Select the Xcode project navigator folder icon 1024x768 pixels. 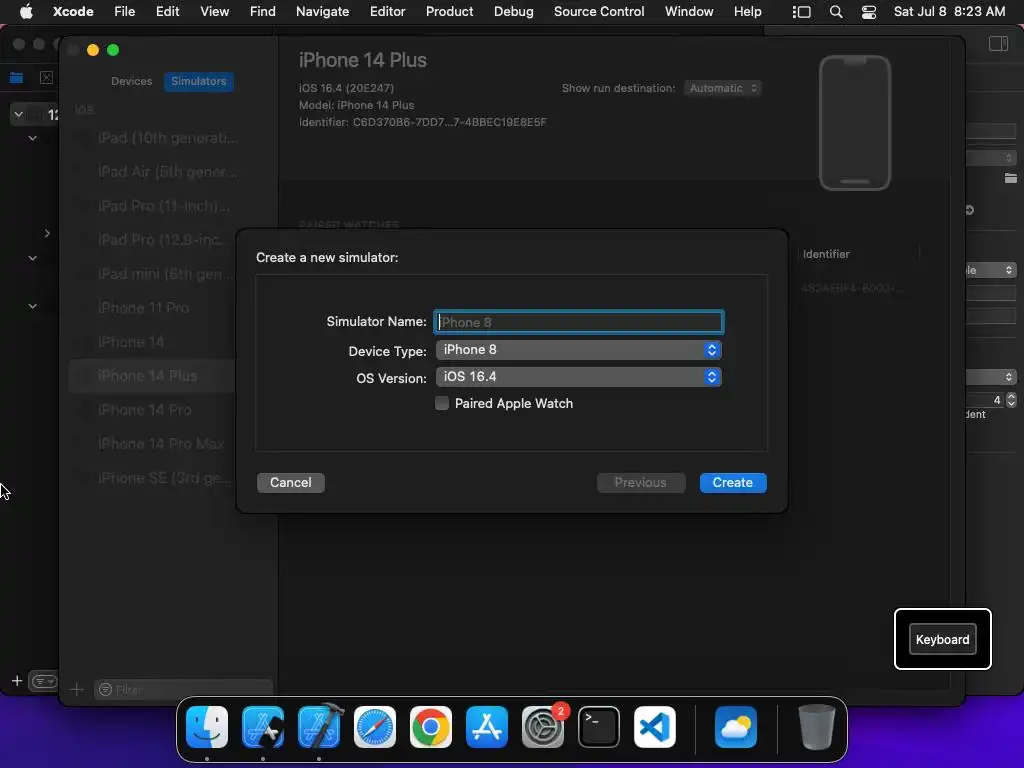point(16,78)
